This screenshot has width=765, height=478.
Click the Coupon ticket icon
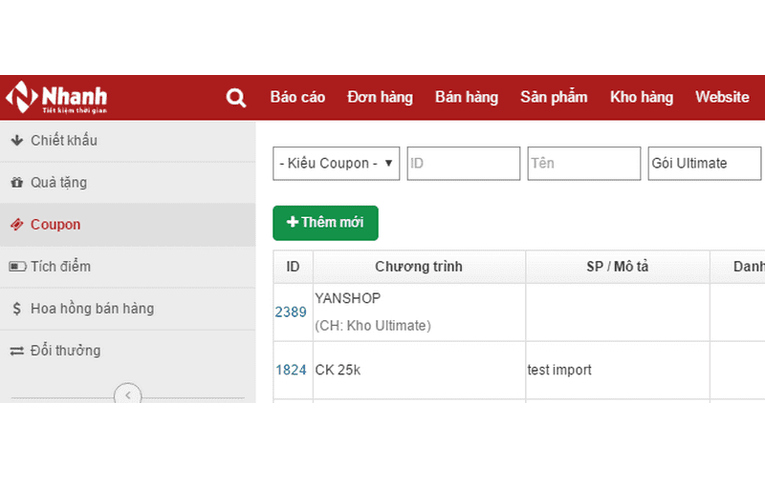point(17,224)
